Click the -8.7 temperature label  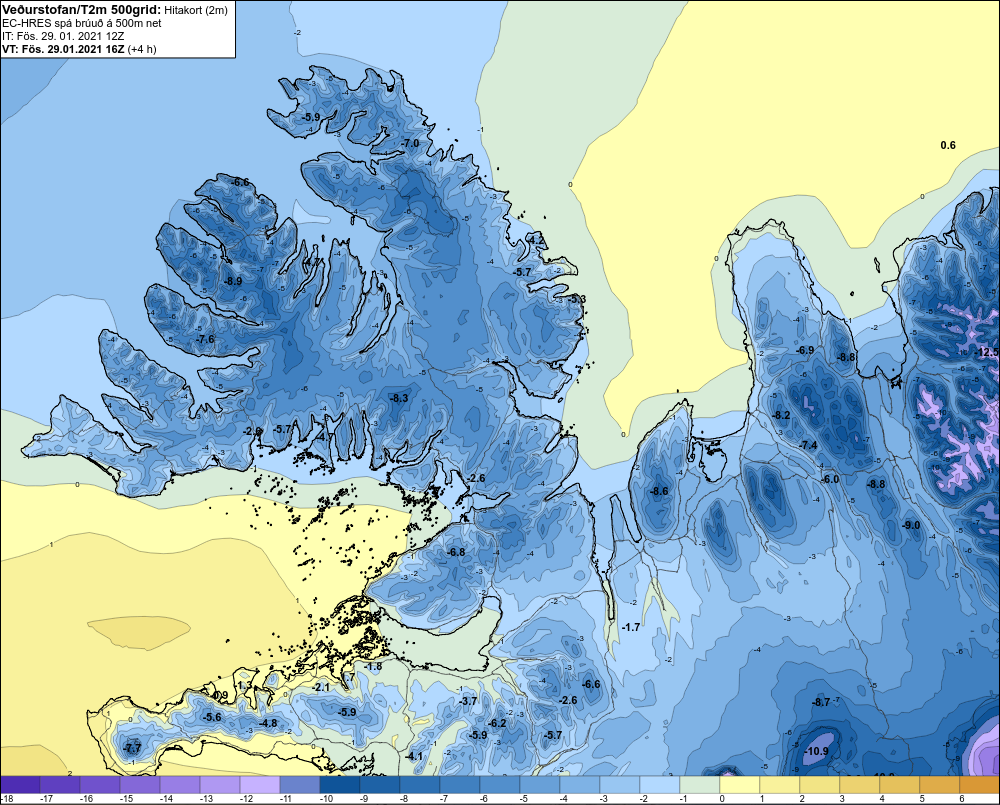[821, 702]
